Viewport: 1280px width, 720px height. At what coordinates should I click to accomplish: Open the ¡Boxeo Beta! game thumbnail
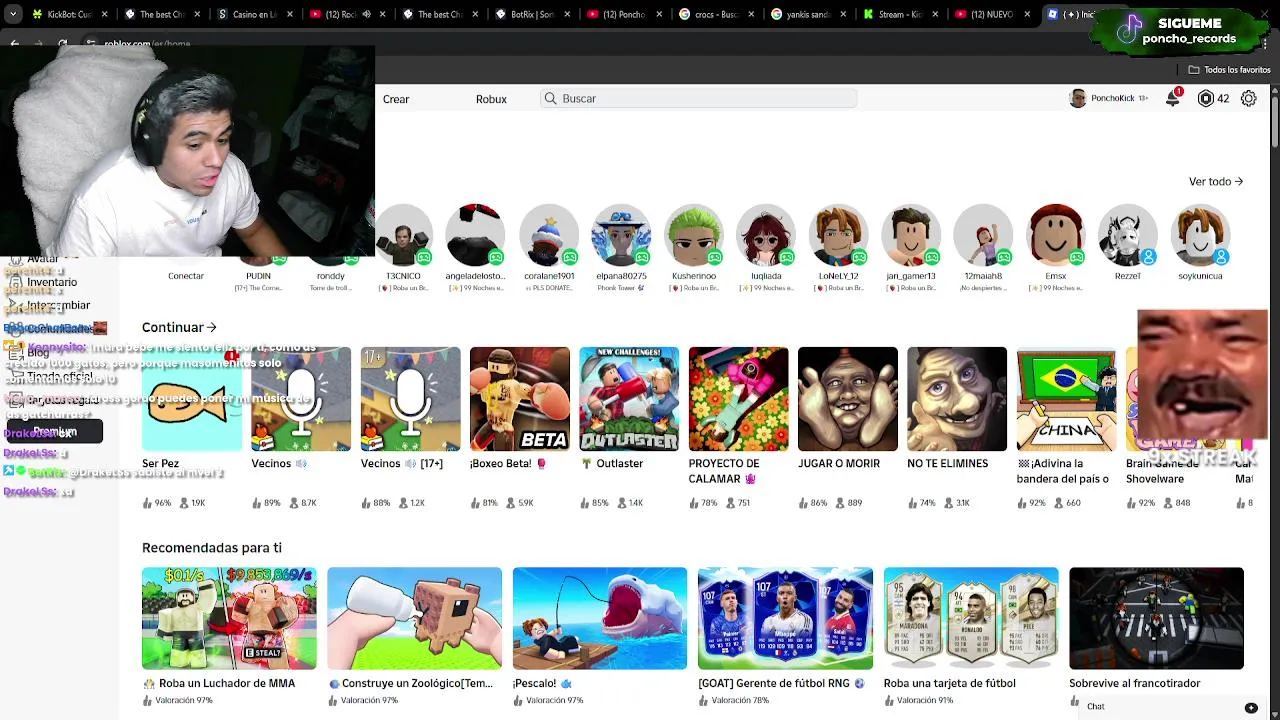(x=520, y=399)
